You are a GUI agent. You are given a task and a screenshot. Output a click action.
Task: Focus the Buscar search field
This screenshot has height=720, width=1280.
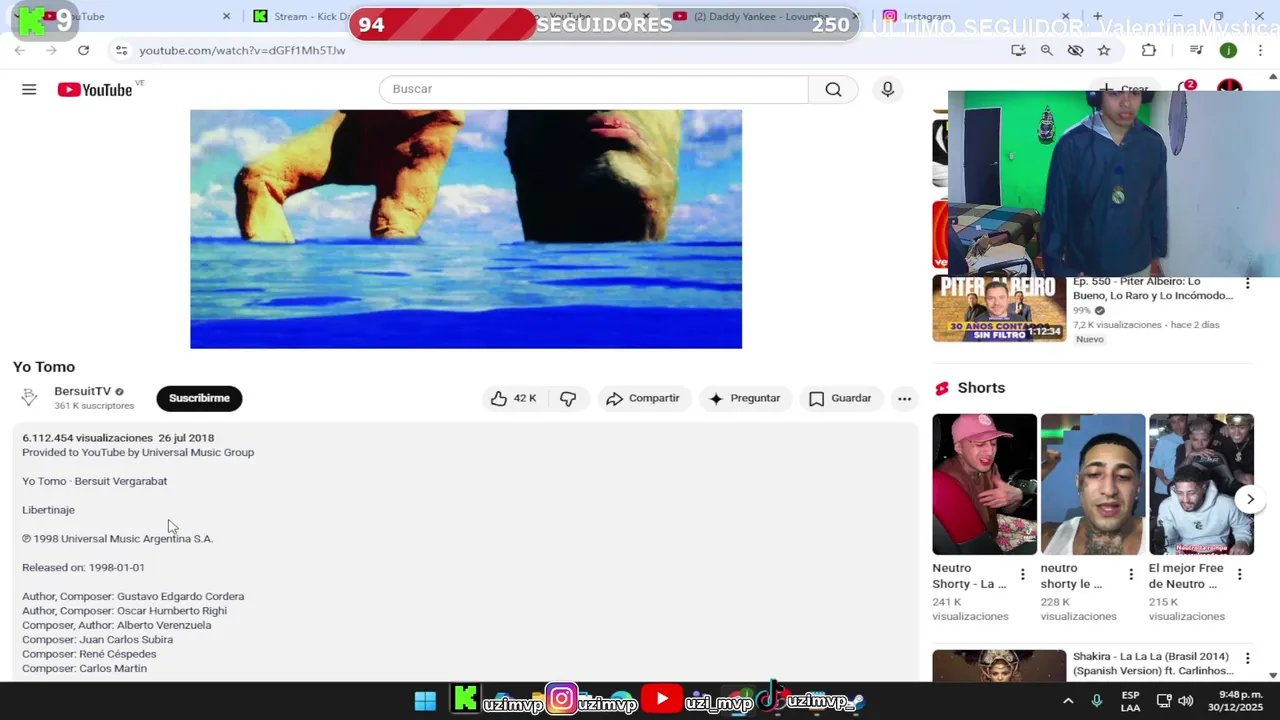tap(594, 89)
